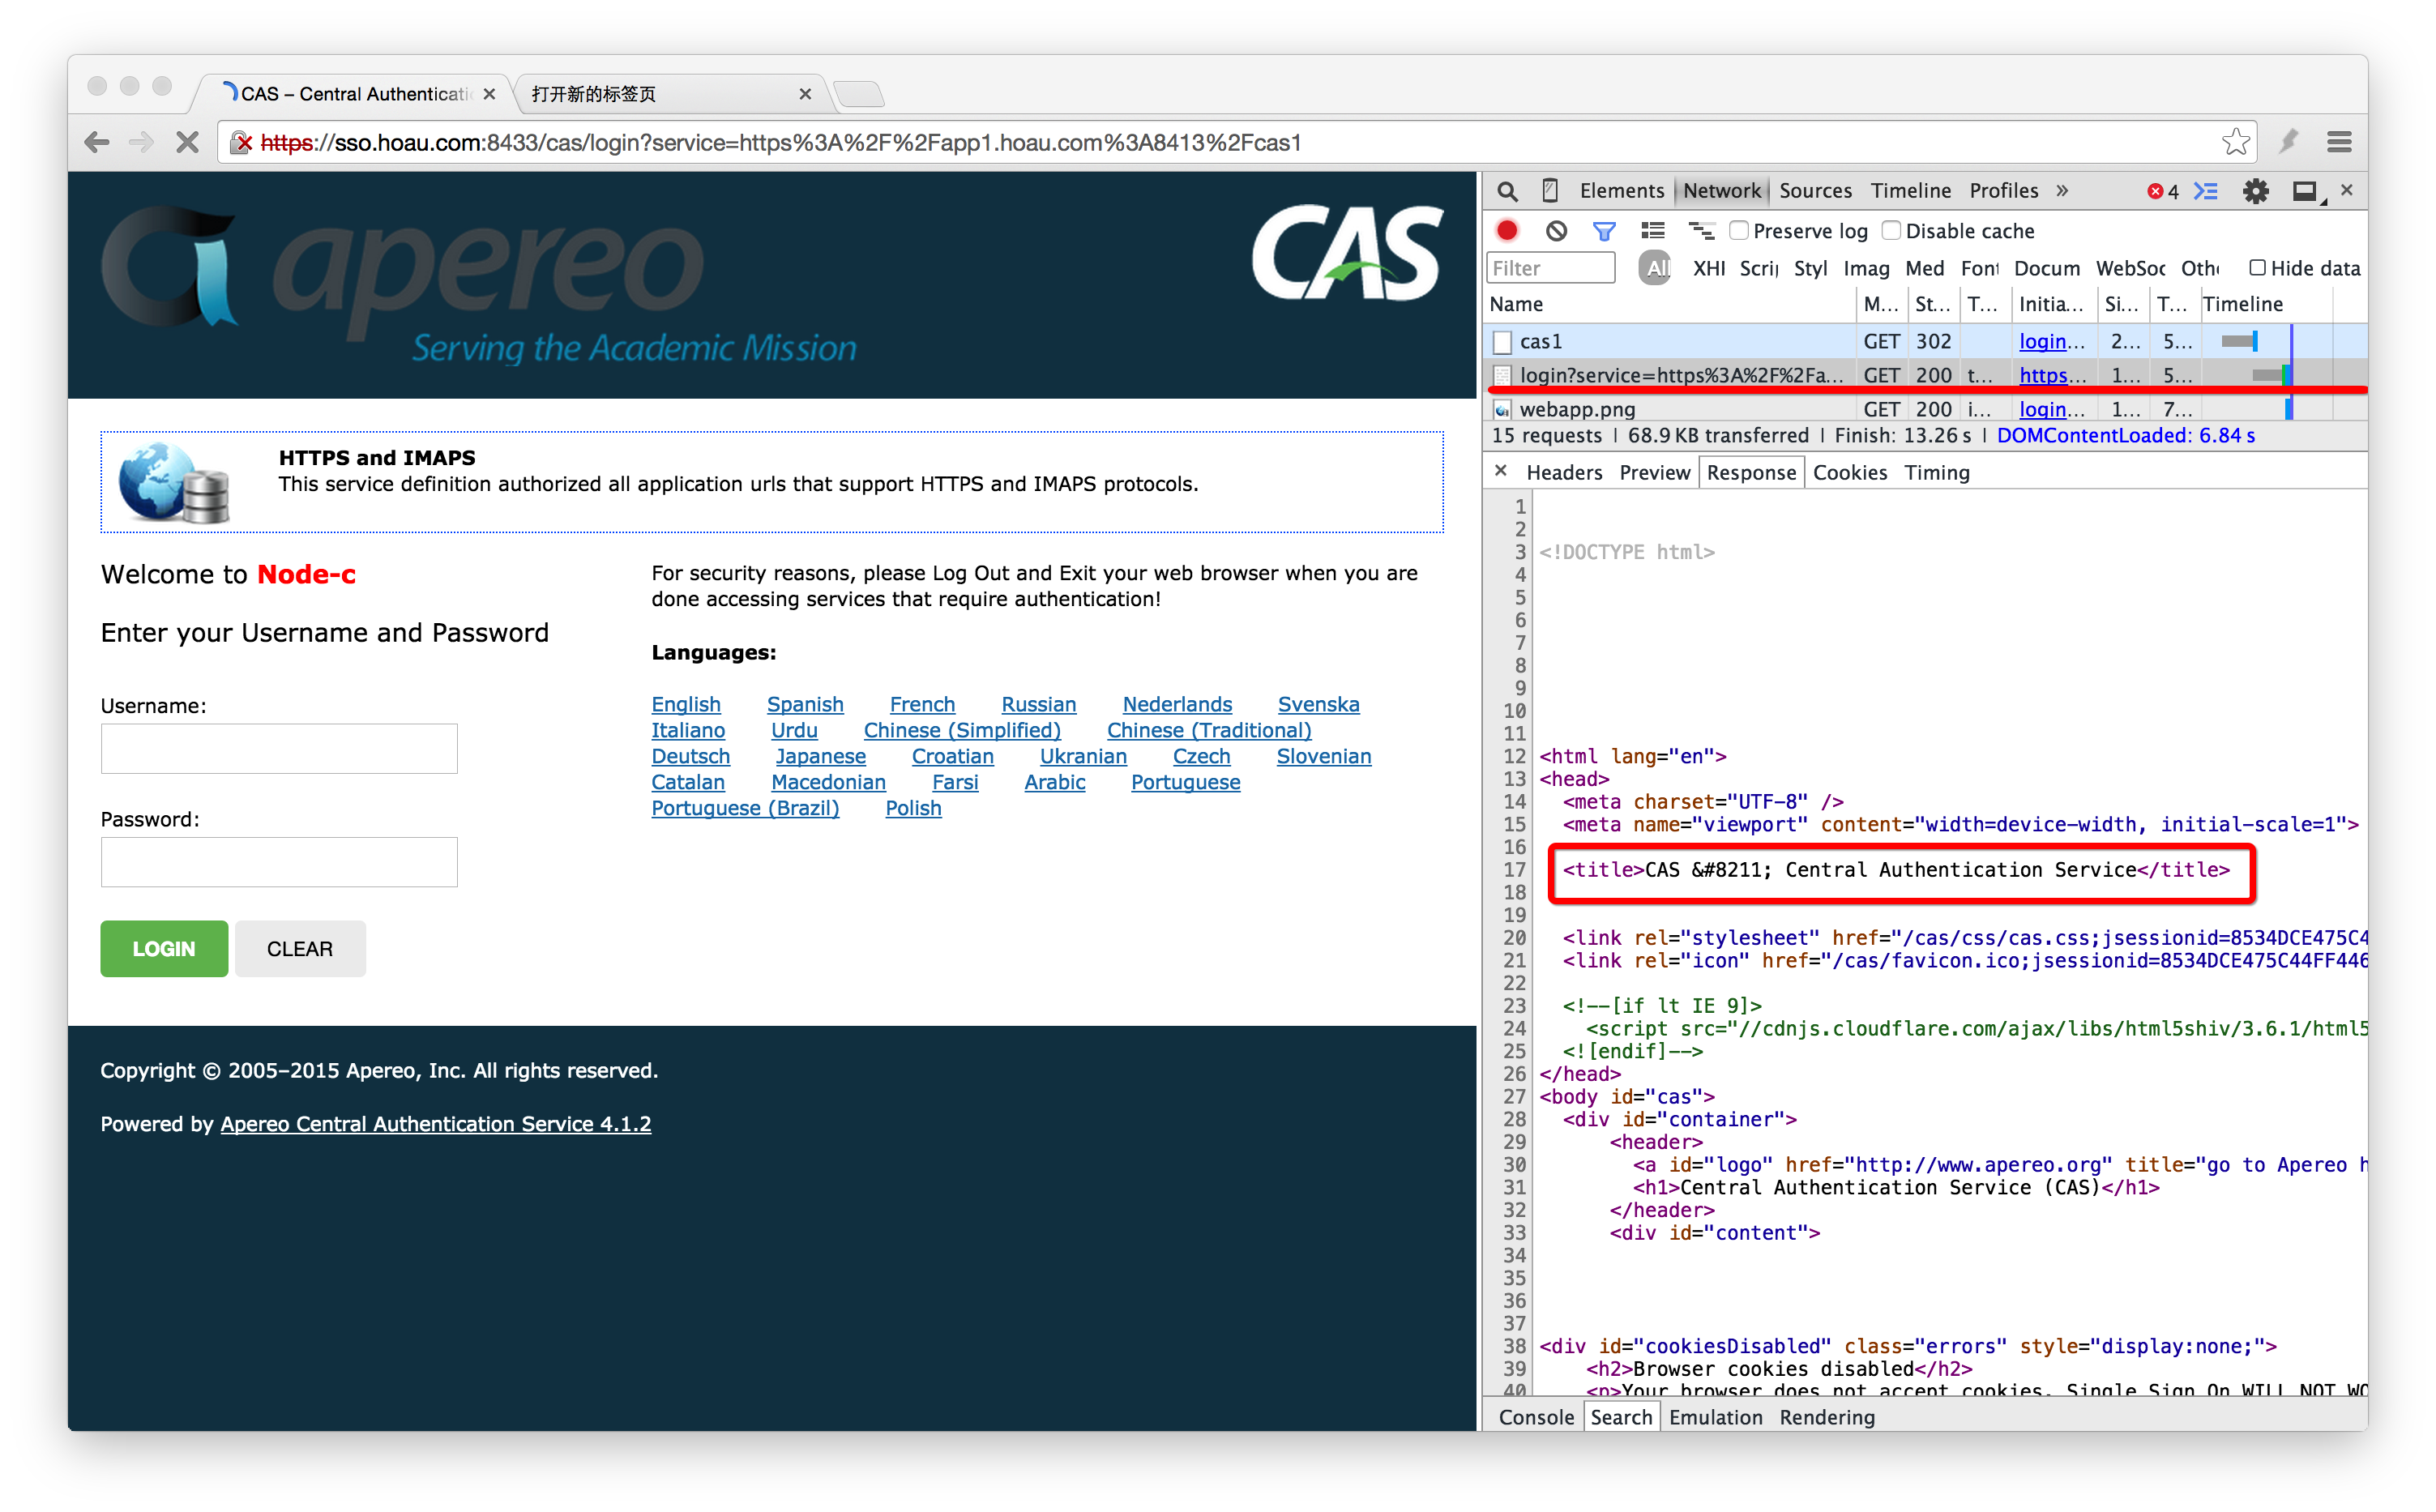
Task: Toggle device mode phone icon
Action: (x=1550, y=191)
